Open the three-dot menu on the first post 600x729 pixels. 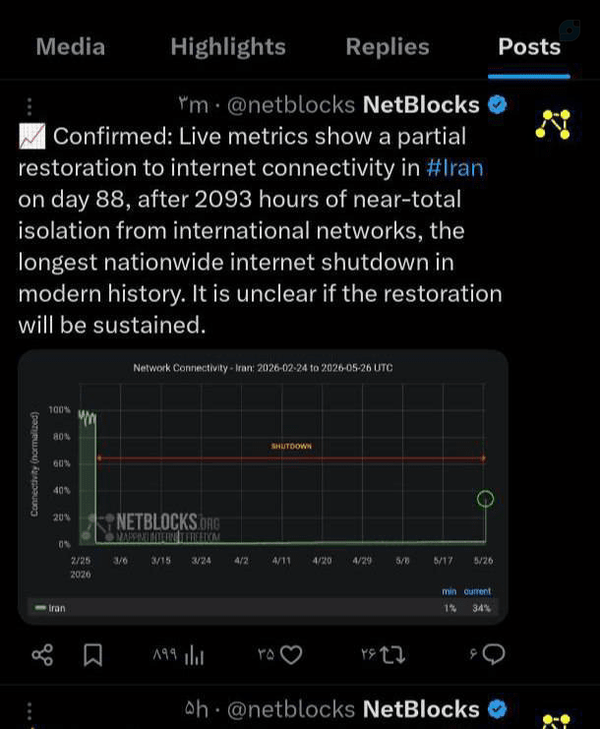29,106
